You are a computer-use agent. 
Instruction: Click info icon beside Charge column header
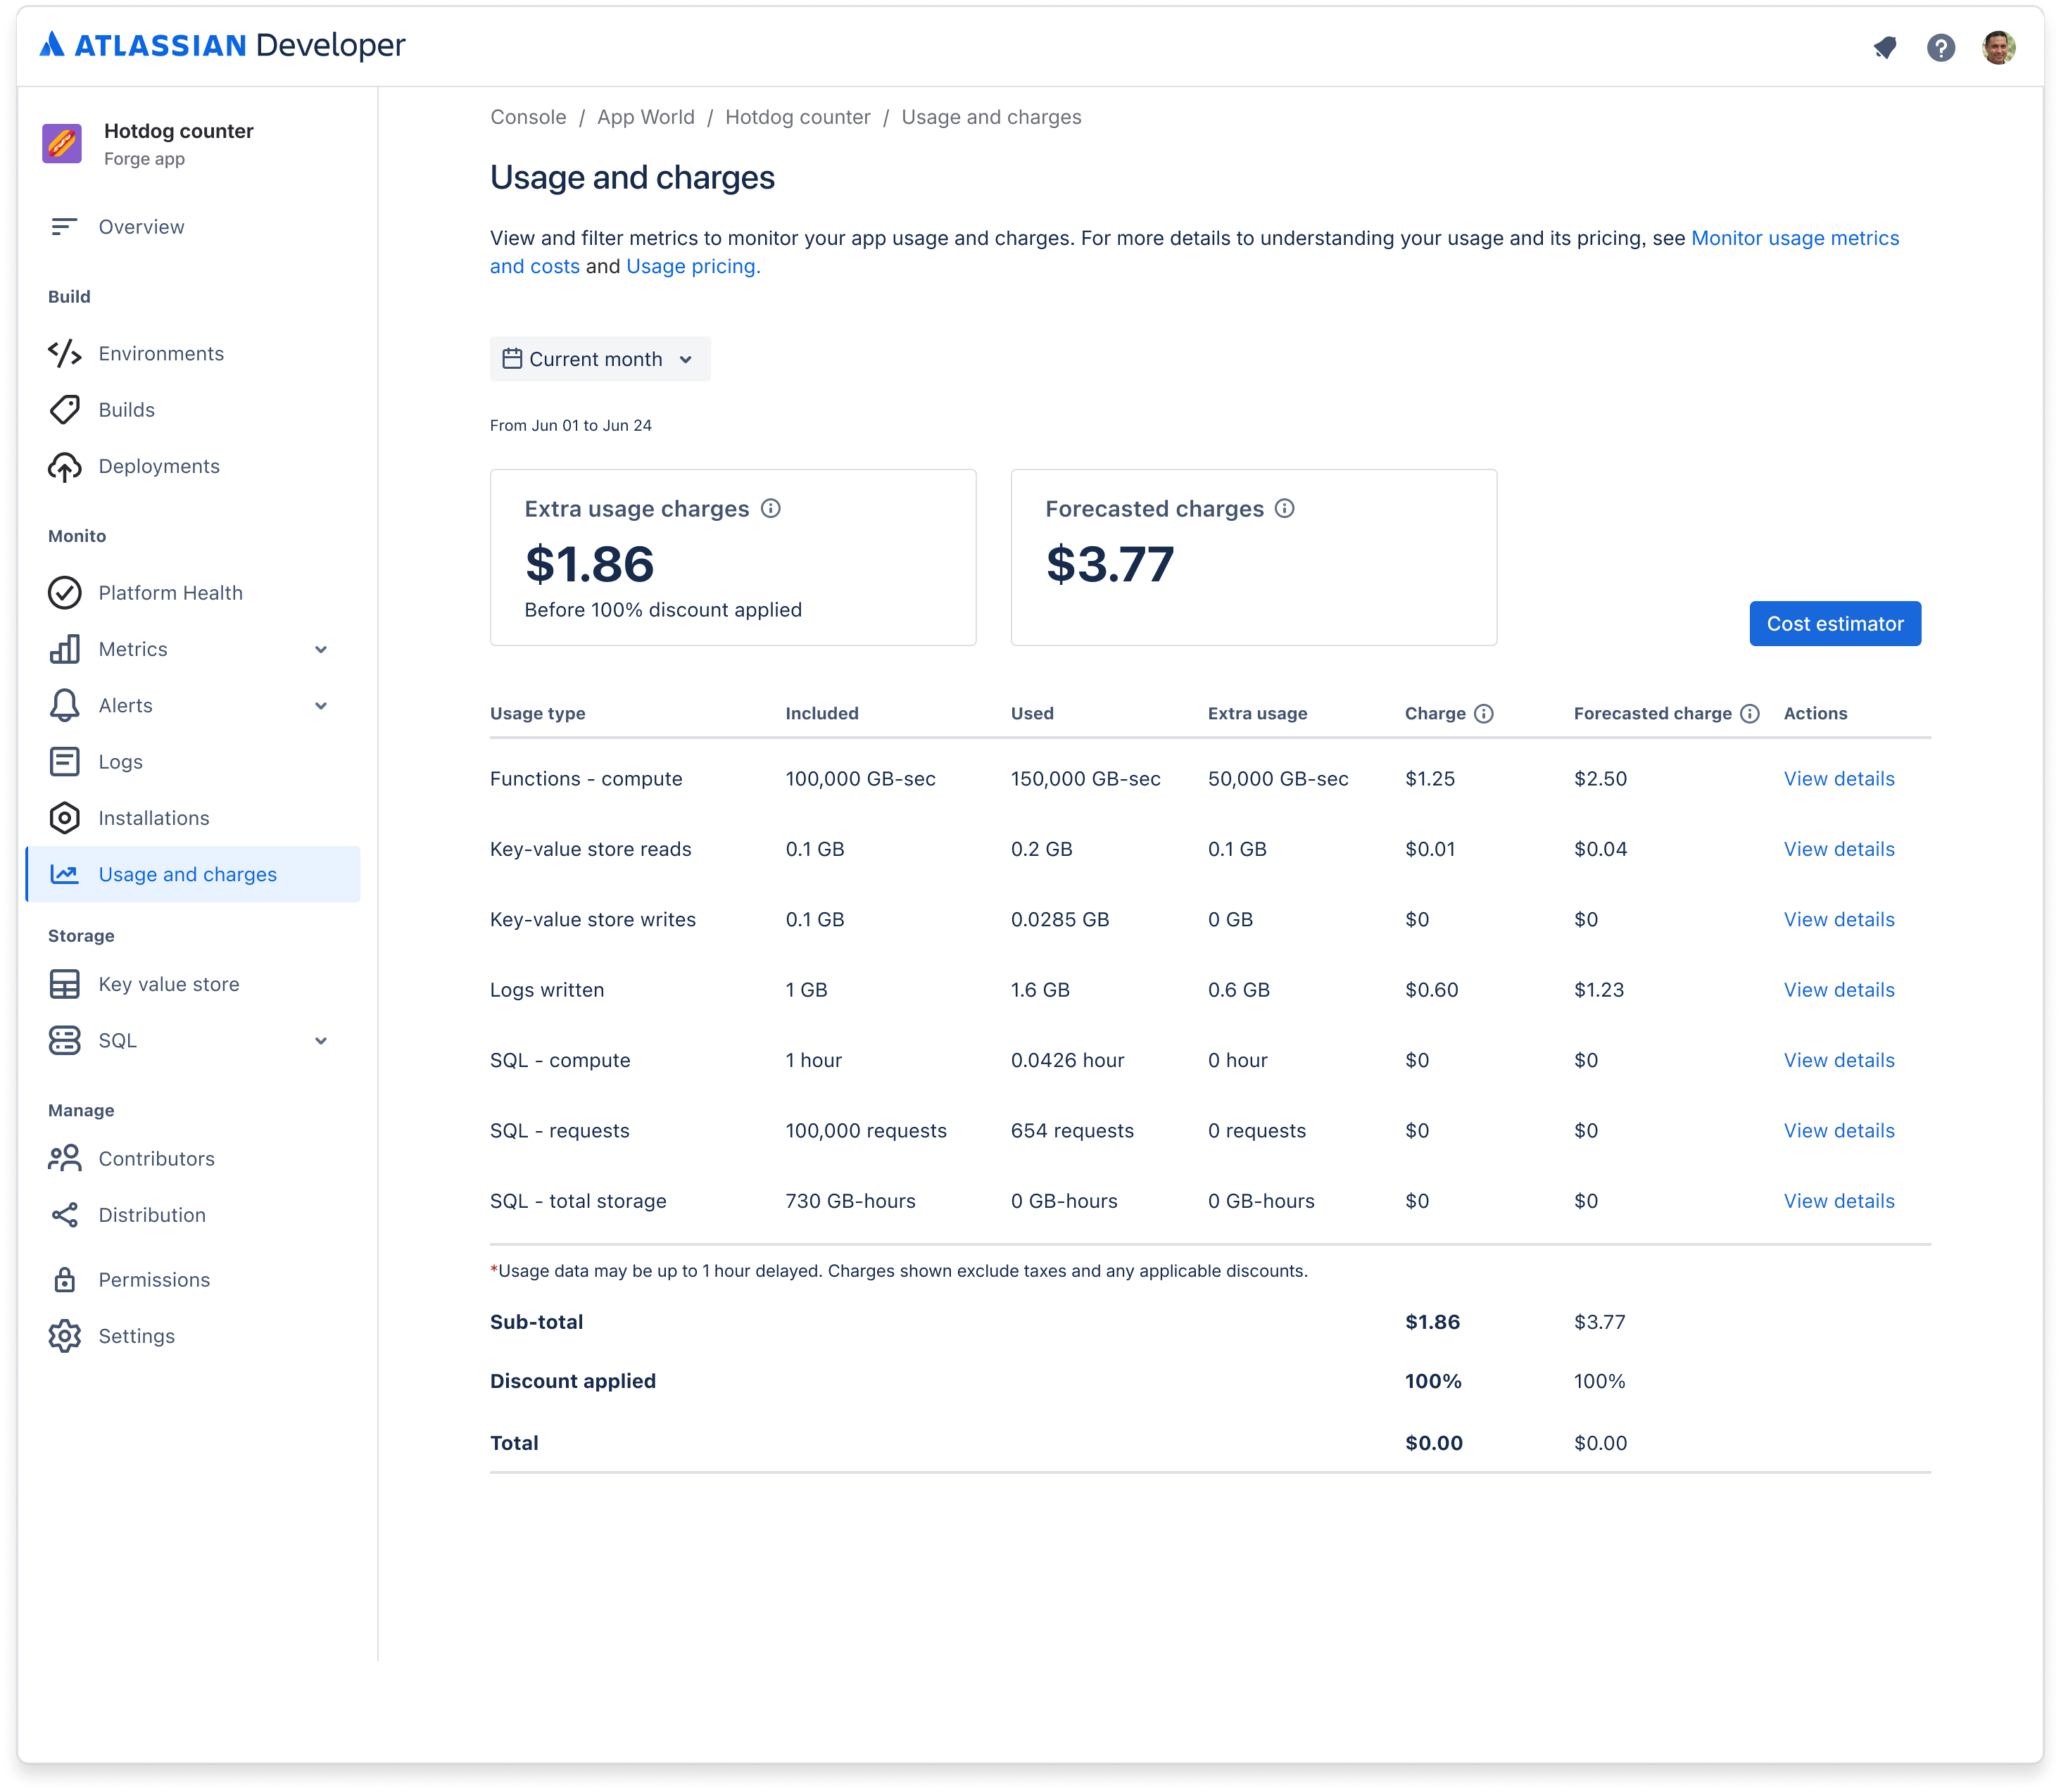pos(1484,713)
